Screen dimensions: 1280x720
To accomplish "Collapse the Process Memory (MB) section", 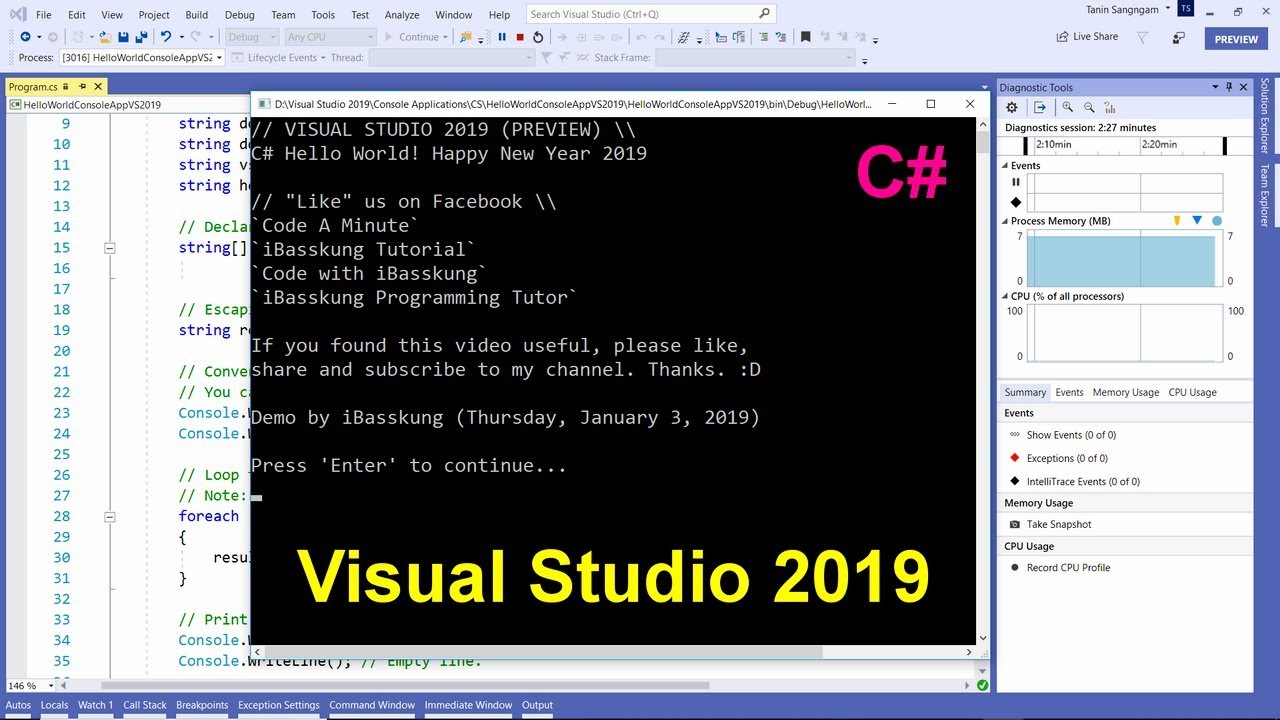I will pyautogui.click(x=1005, y=221).
